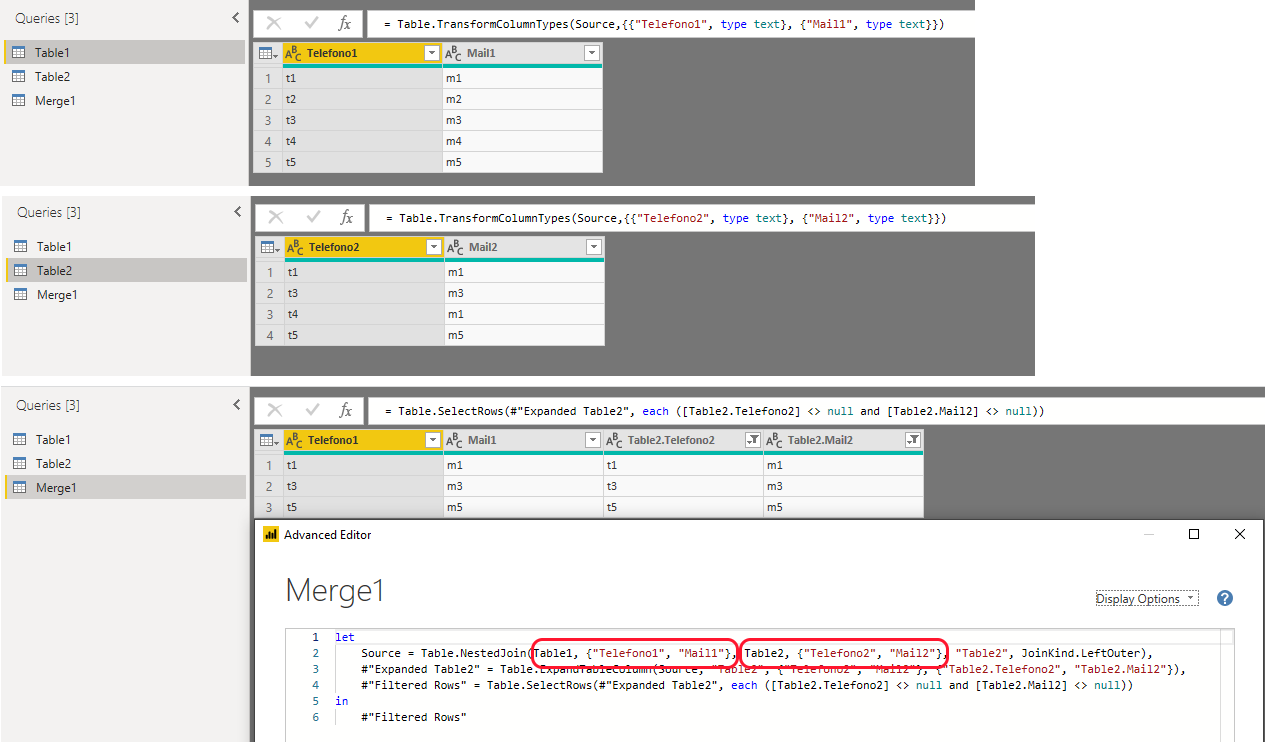Maximize the Advanced Editor window
Screen dimensions: 1269x752
pos(1194,535)
